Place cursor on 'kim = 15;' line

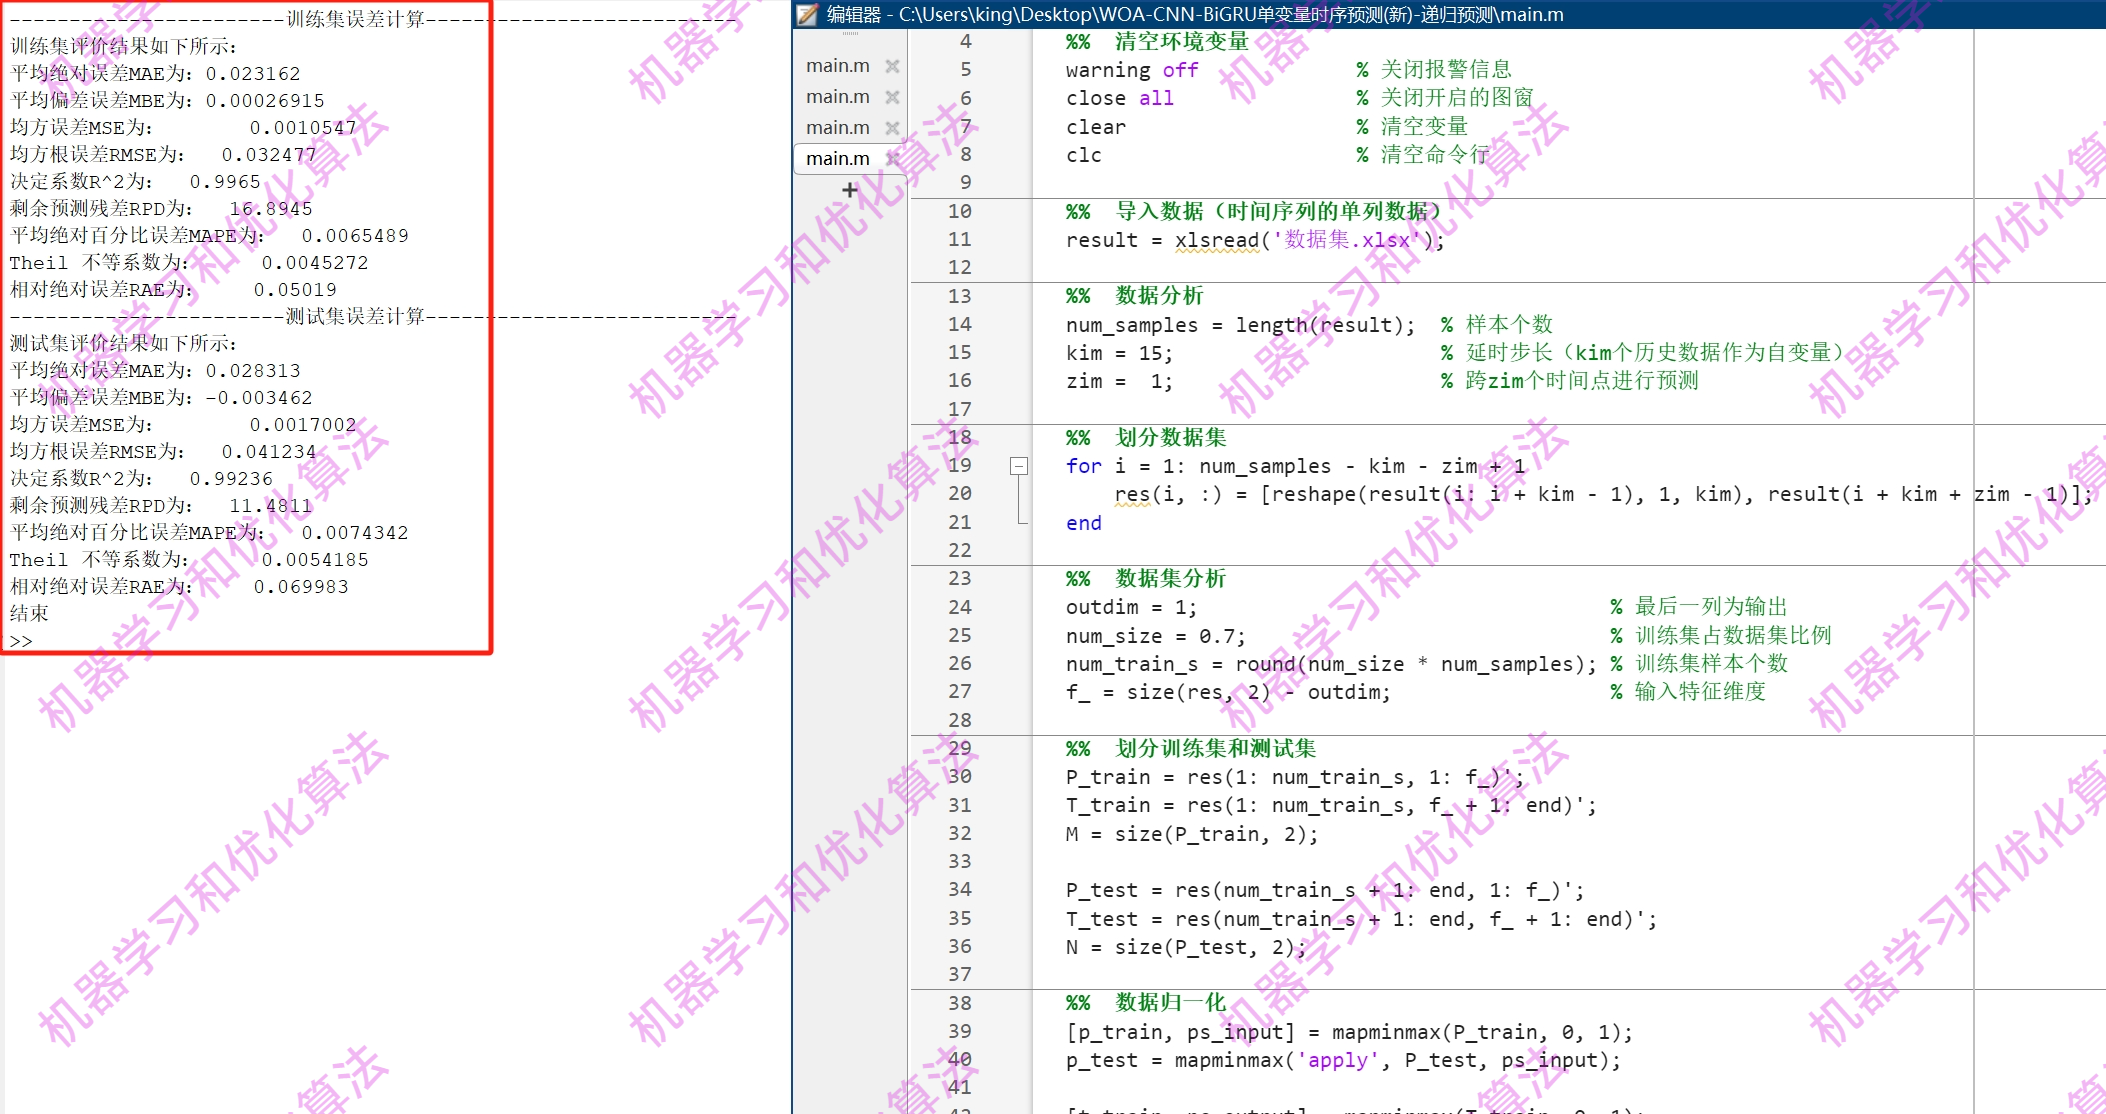[x=1118, y=353]
